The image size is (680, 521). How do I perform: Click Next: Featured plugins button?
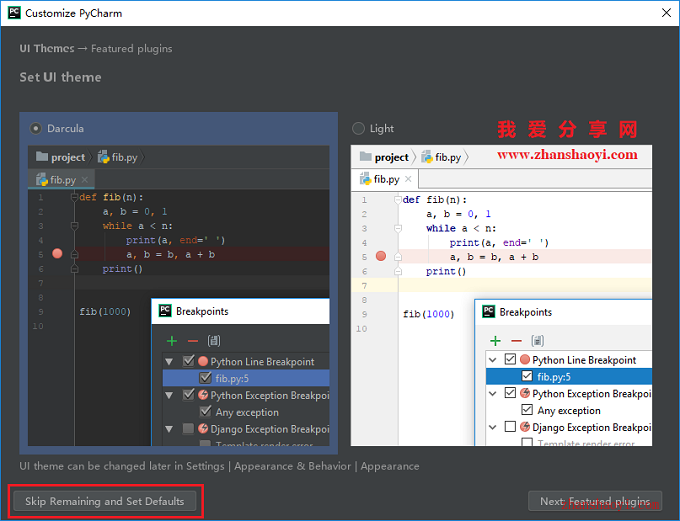pos(595,501)
